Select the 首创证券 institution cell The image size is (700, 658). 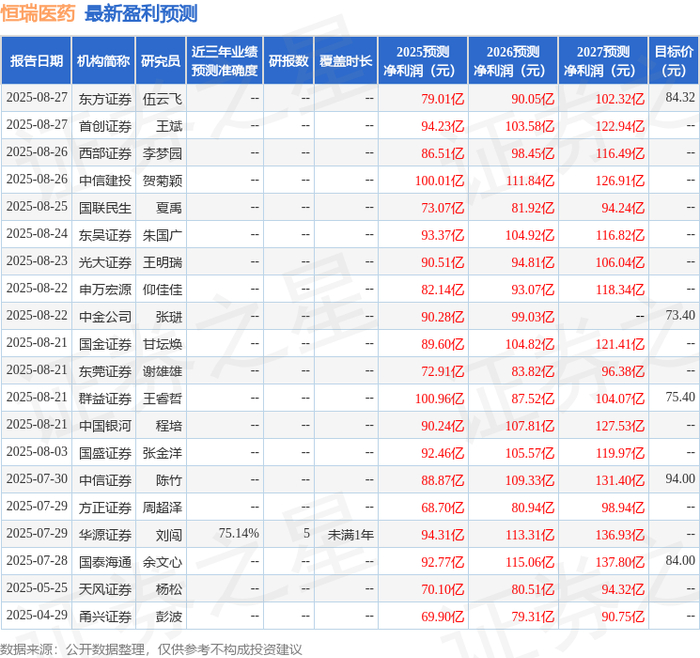tap(105, 126)
